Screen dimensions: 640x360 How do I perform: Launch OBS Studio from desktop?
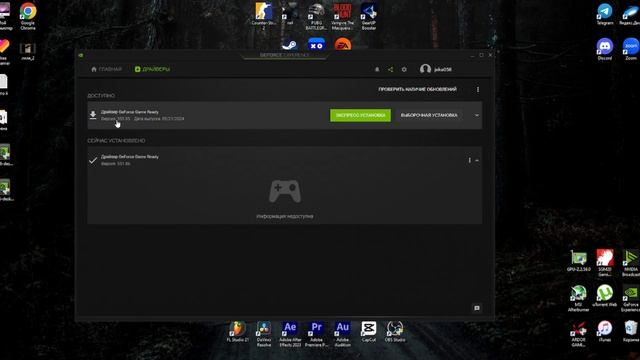coord(395,331)
